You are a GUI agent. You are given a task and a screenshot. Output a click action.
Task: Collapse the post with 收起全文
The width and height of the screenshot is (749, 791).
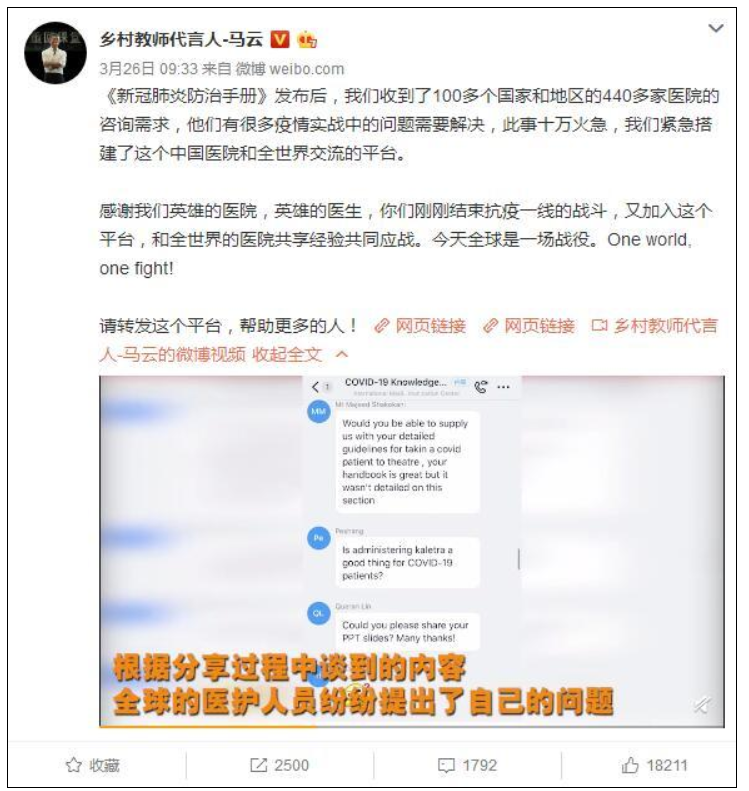pyautogui.click(x=286, y=355)
